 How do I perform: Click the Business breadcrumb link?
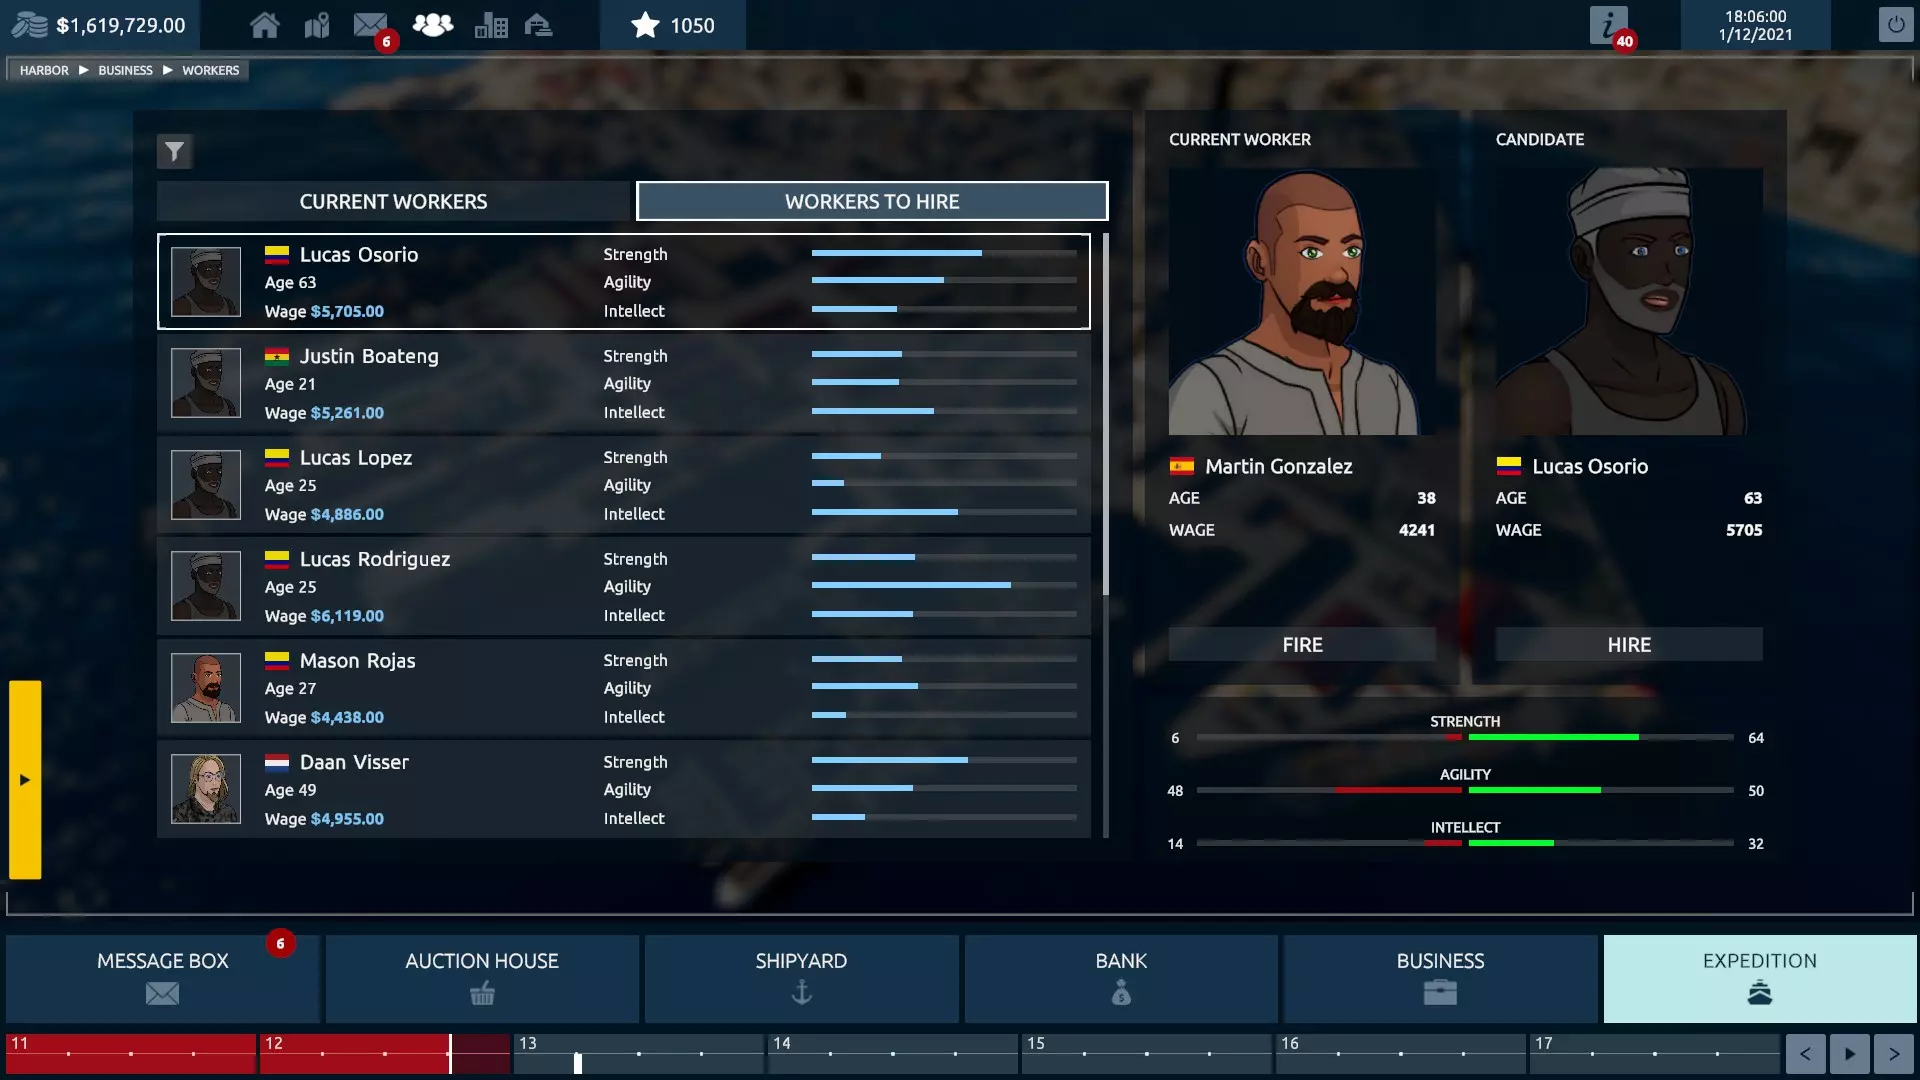(x=125, y=70)
